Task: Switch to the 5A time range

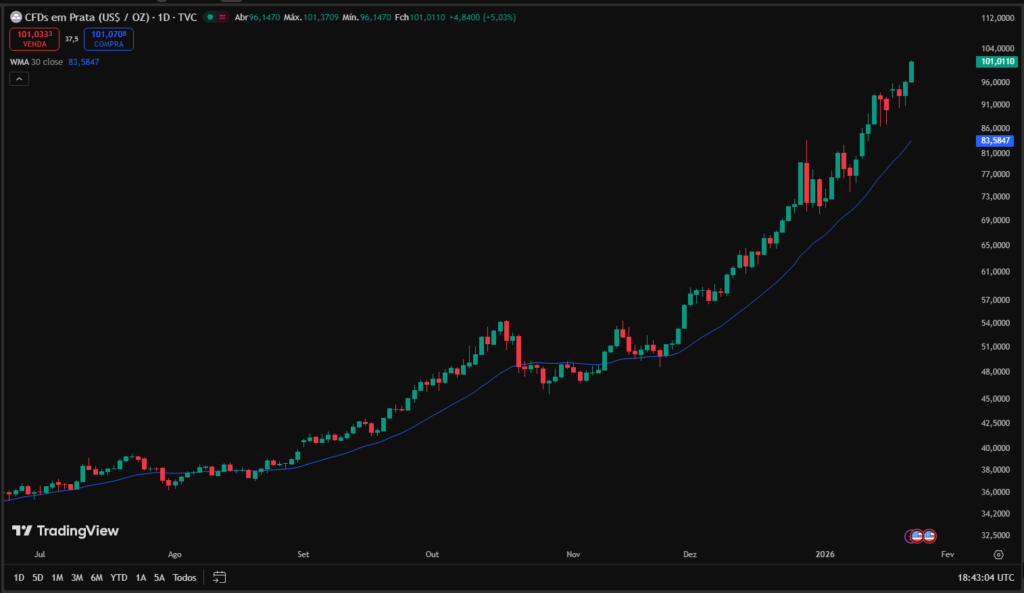Action: pyautogui.click(x=159, y=577)
